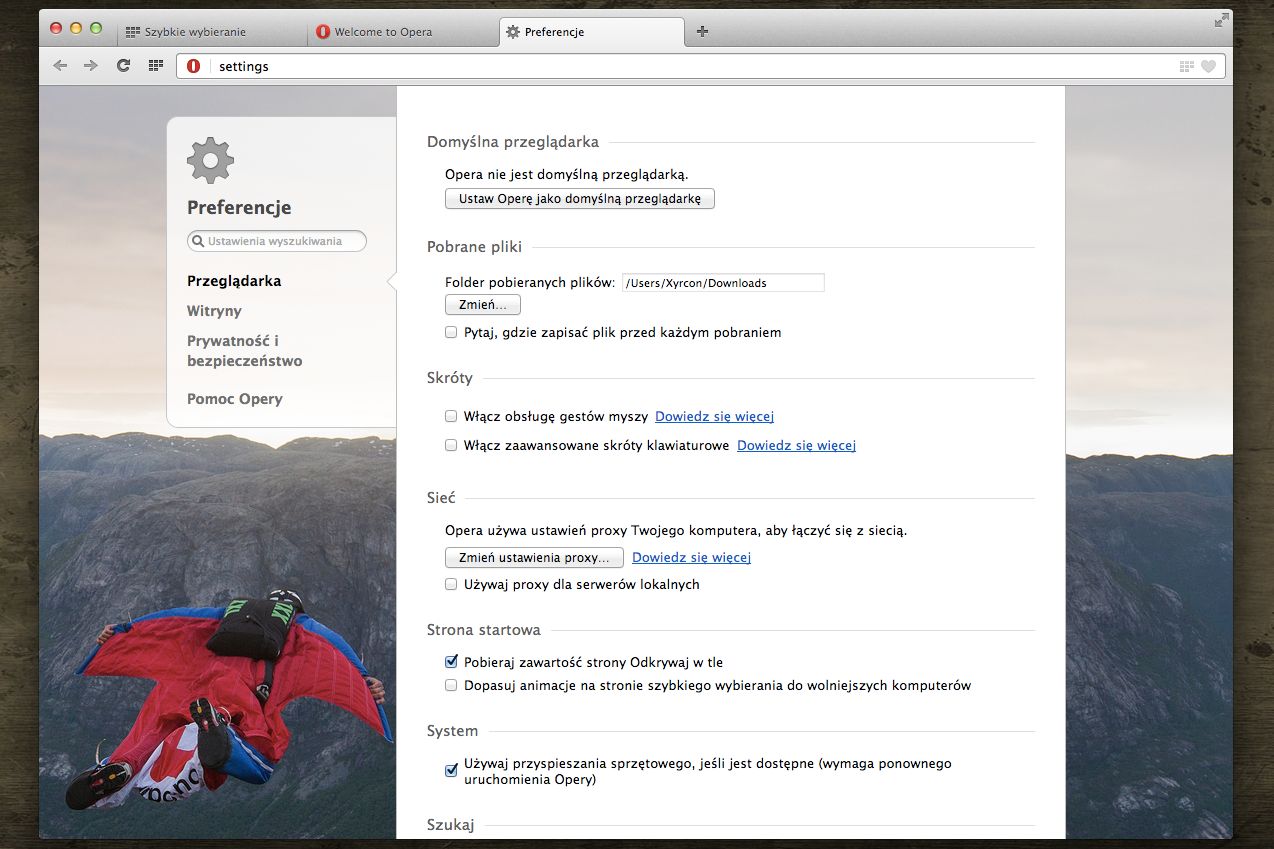Click the Preferencje sidebar title

click(x=239, y=208)
